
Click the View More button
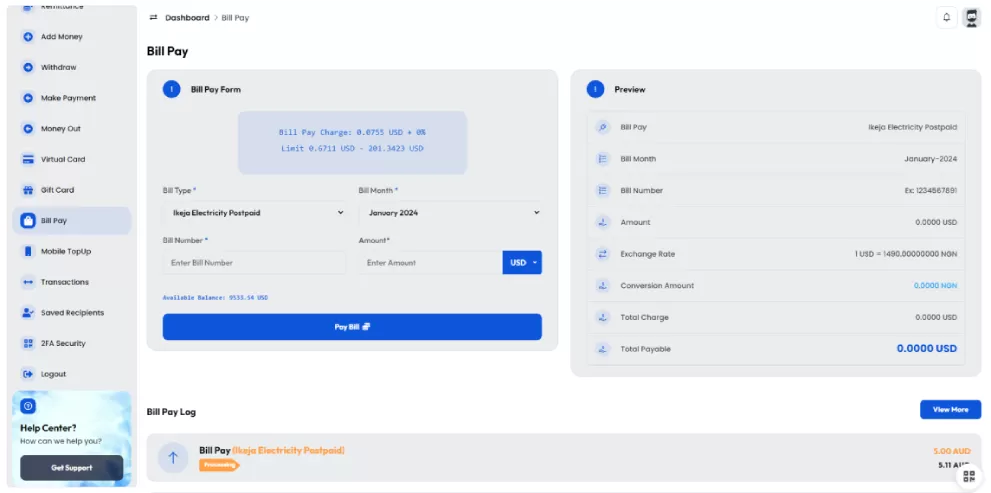tap(950, 409)
